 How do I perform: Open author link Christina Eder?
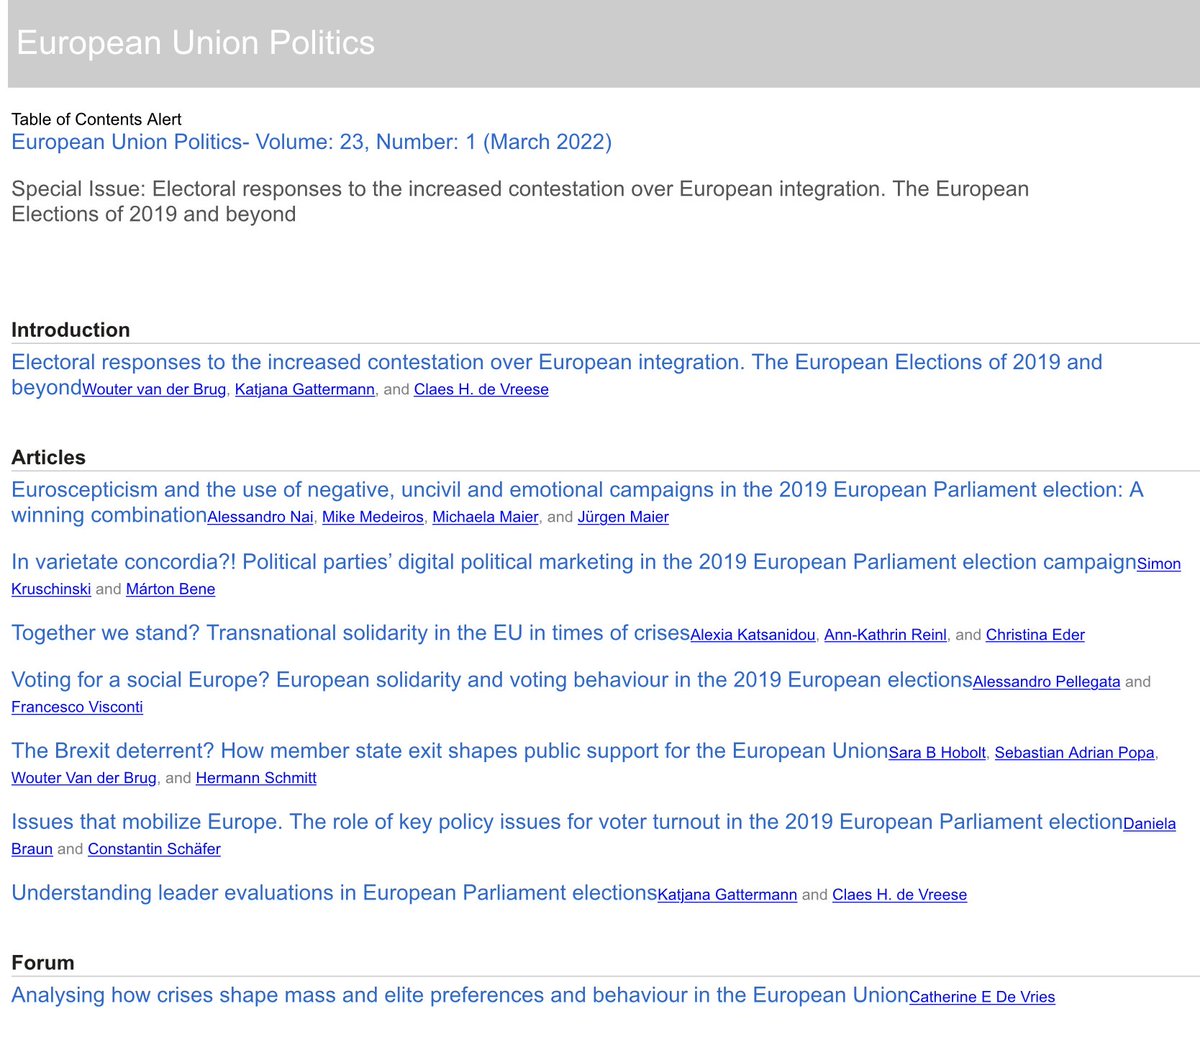tap(1035, 635)
